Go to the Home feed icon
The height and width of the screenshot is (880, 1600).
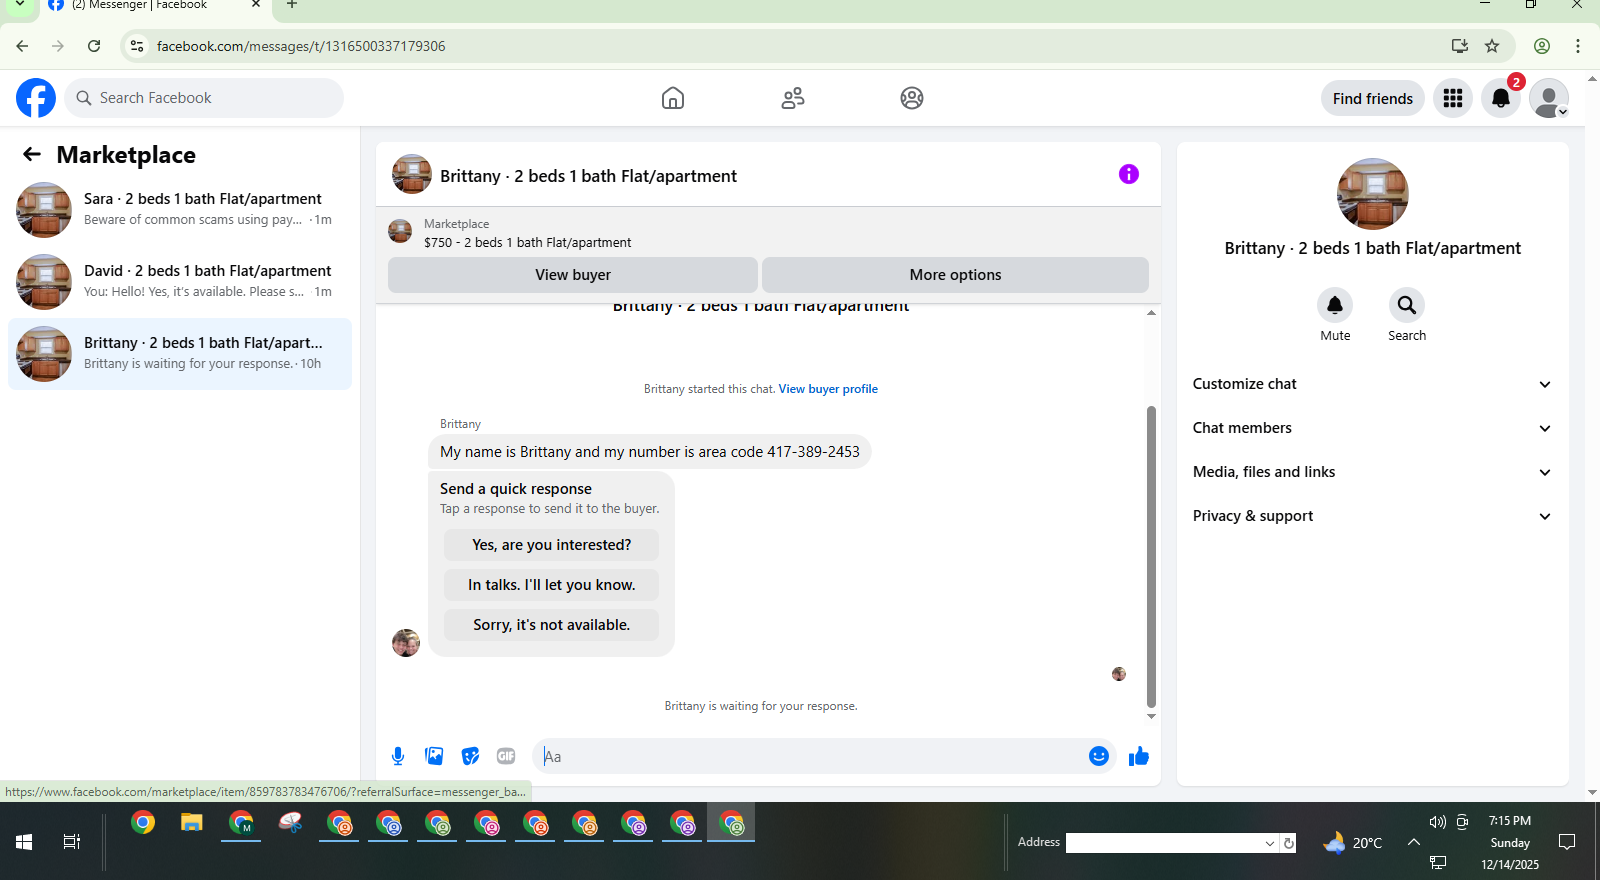pyautogui.click(x=673, y=98)
